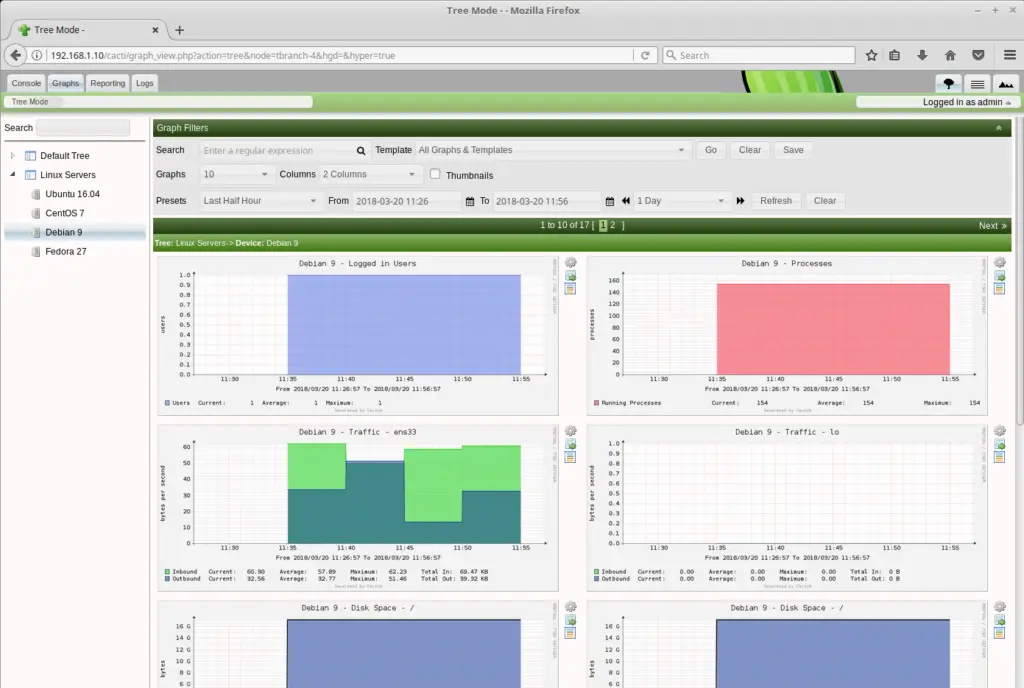Reload the page using the address bar refresh
This screenshot has height=688, width=1024.
[x=645, y=55]
